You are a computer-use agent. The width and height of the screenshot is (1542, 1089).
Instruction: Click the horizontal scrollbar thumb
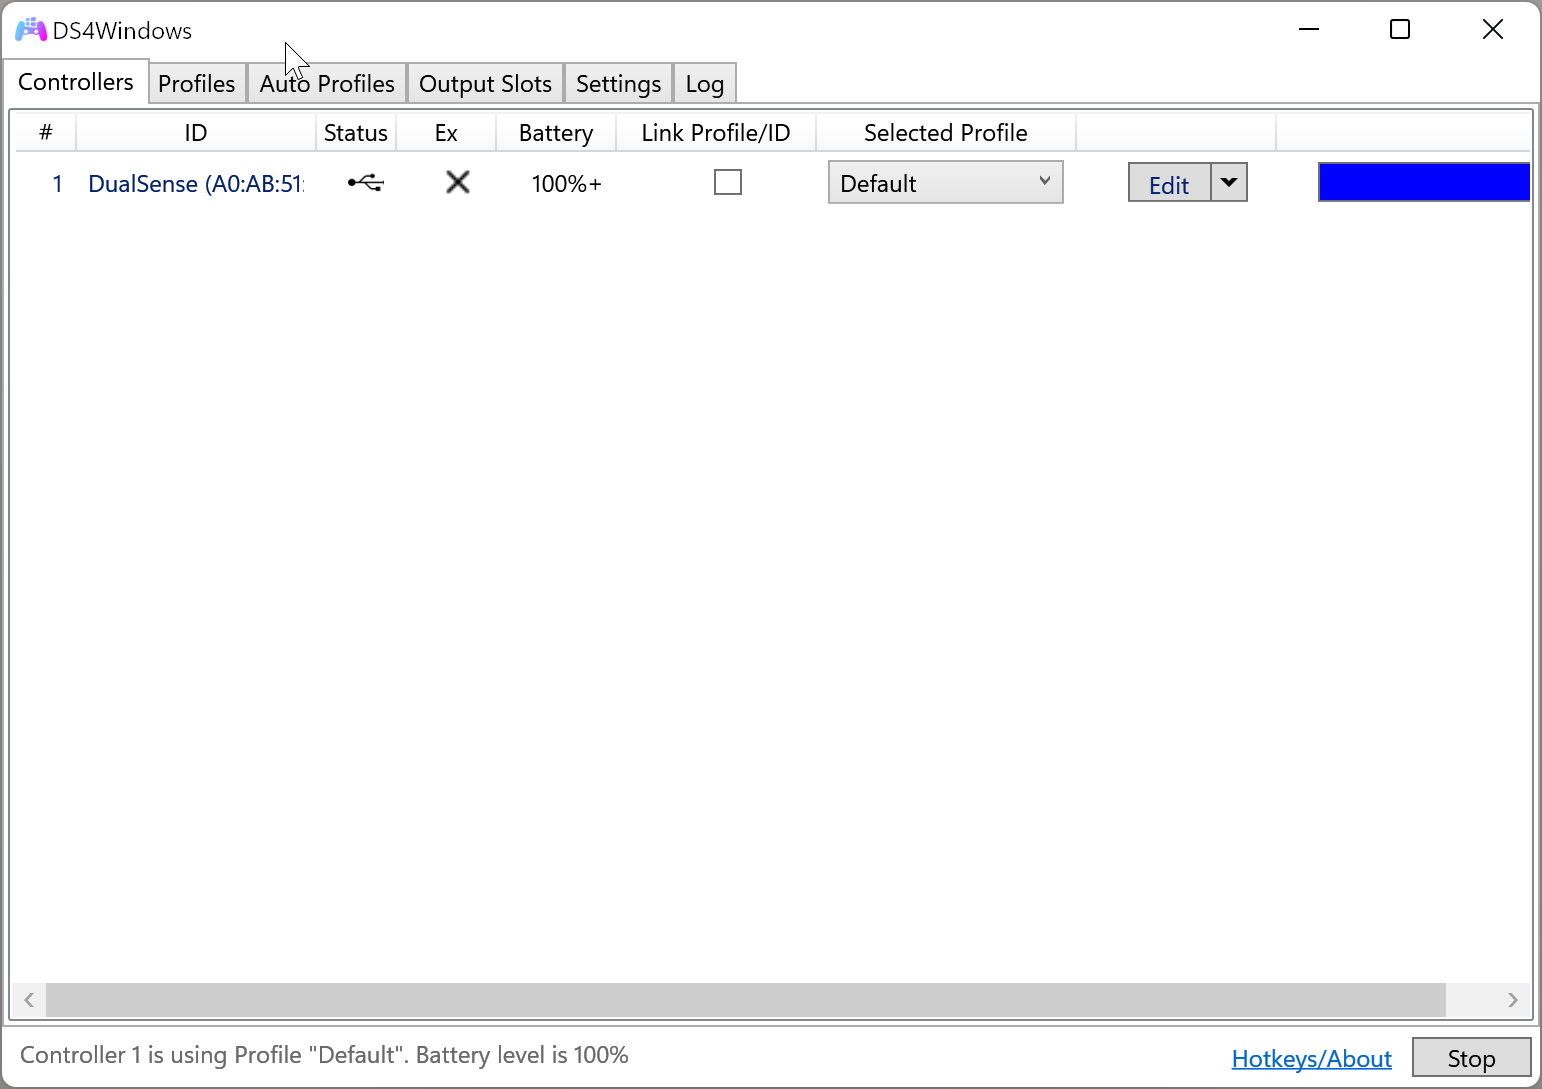(746, 999)
